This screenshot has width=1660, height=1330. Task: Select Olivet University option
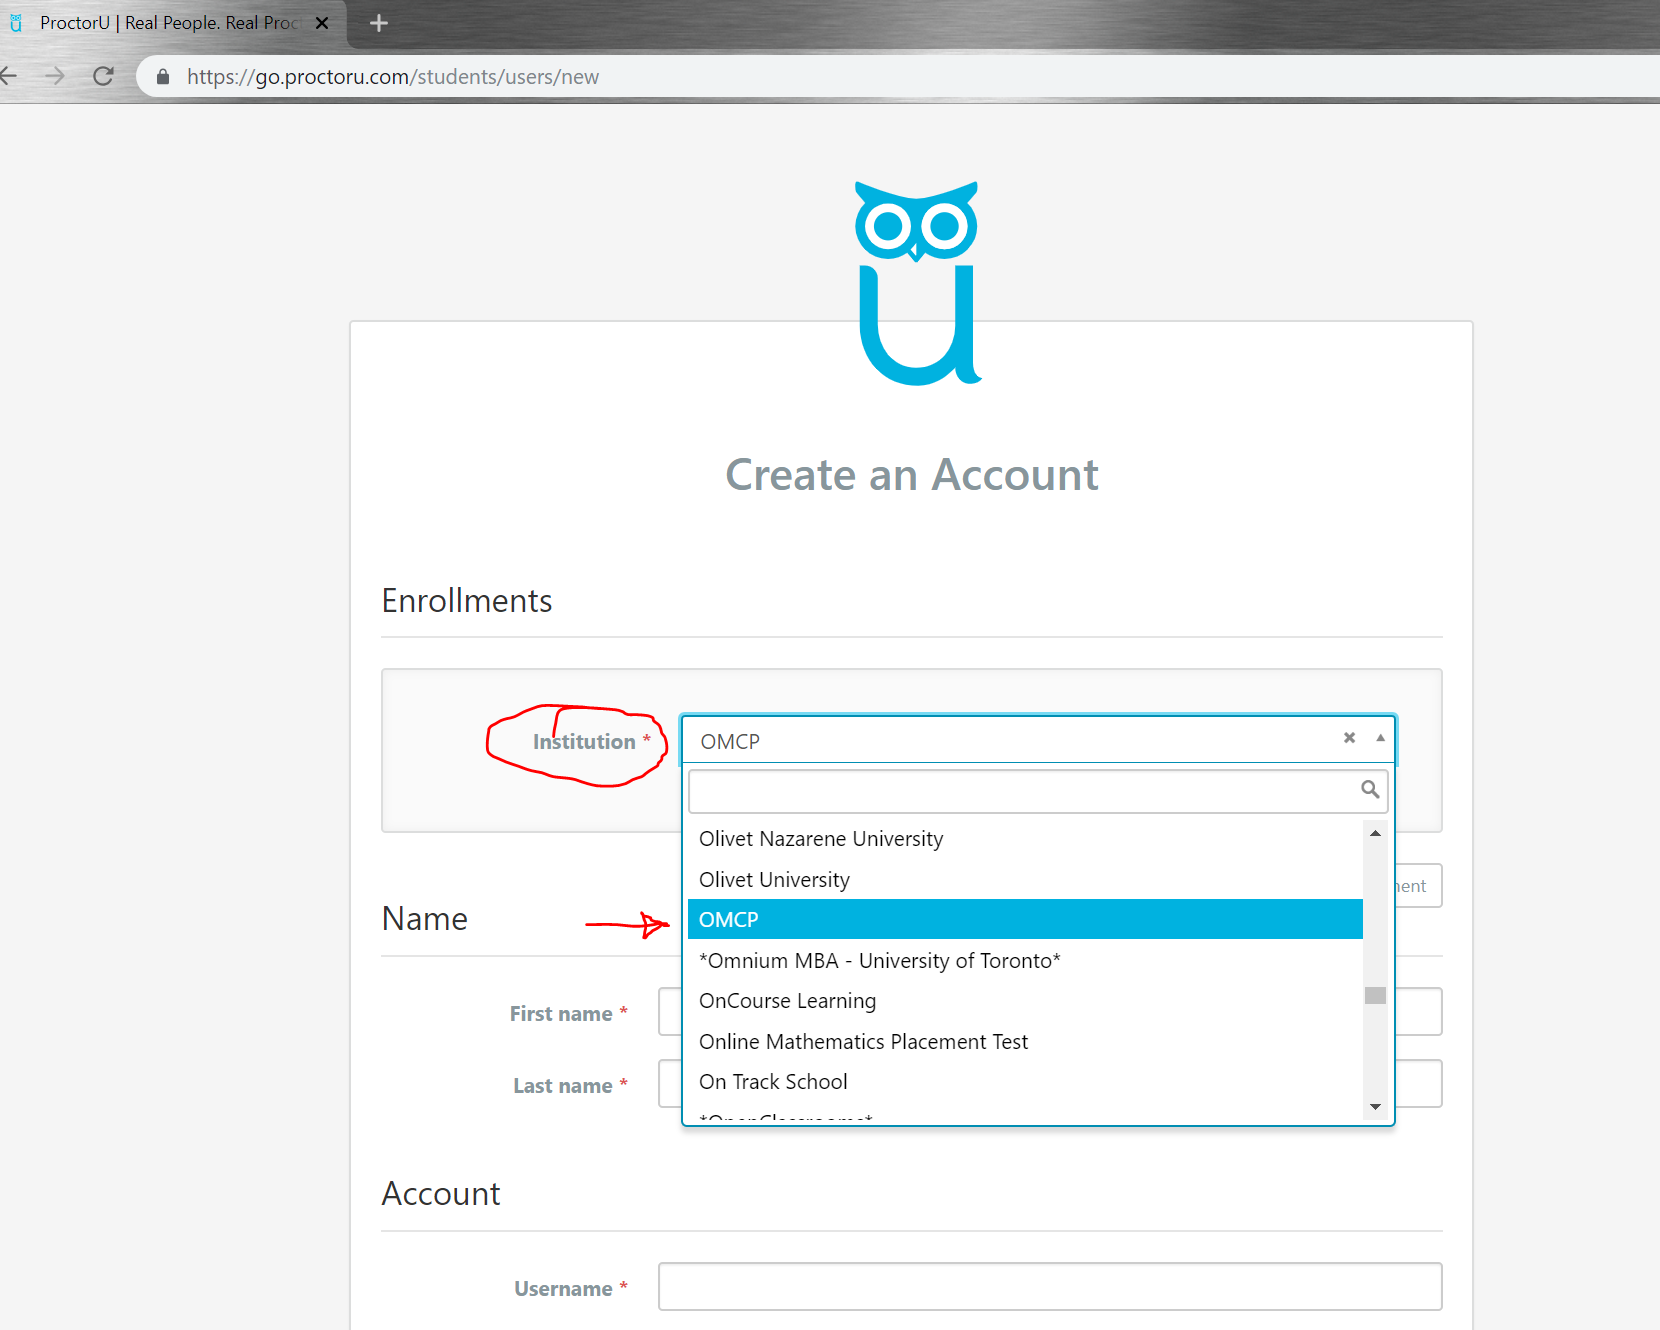[1025, 880]
